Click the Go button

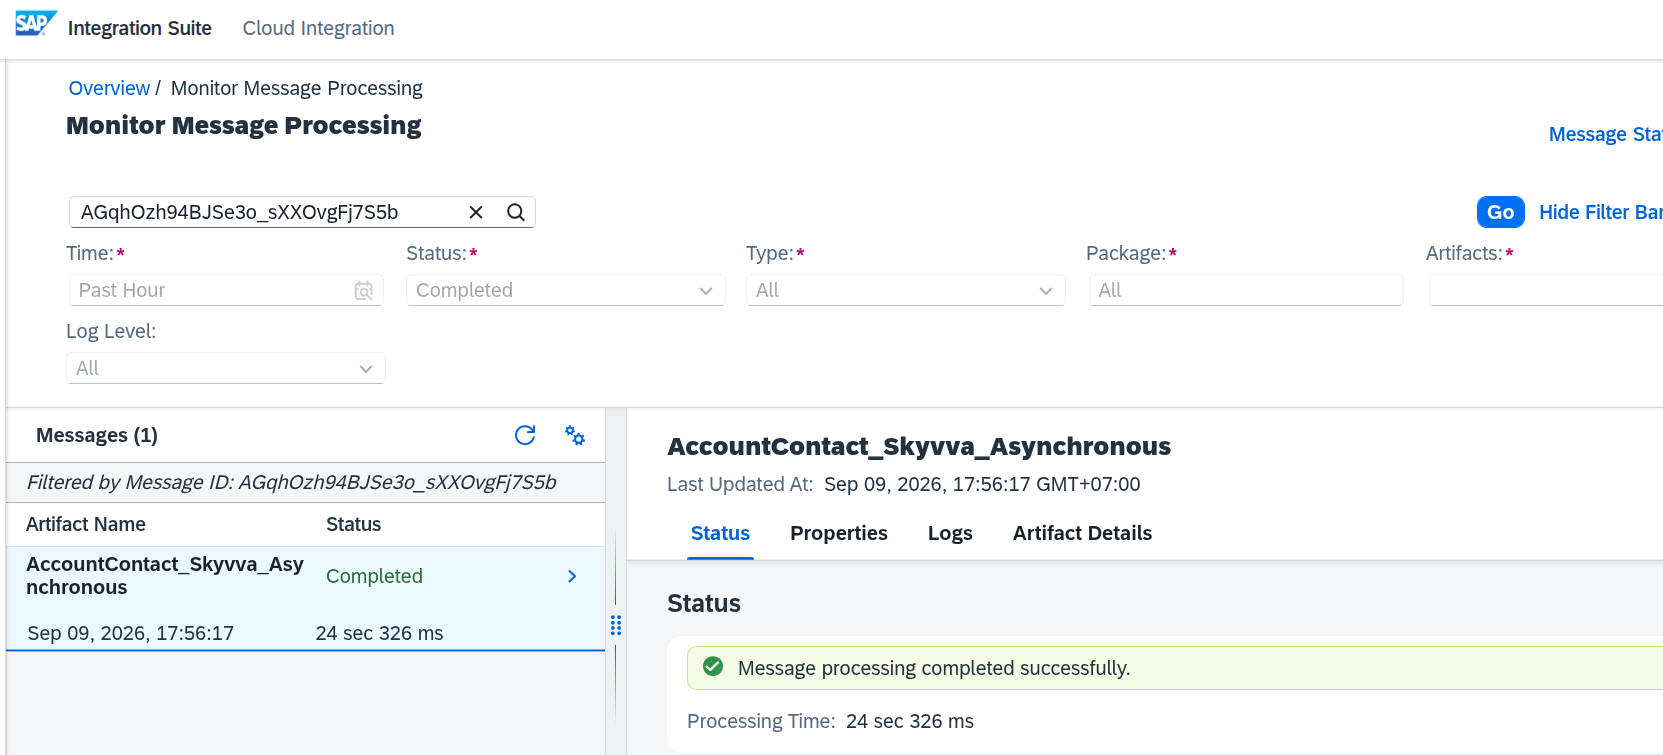(x=1500, y=212)
